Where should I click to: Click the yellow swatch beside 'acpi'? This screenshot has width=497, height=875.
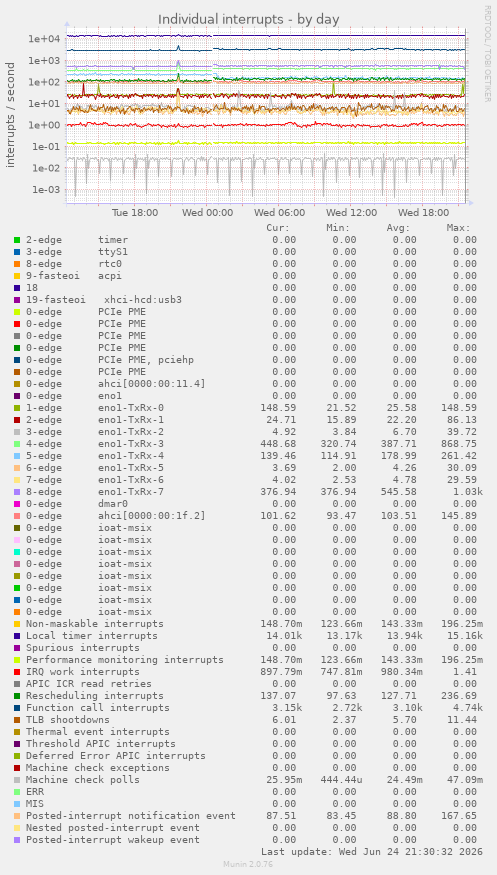point(17,276)
